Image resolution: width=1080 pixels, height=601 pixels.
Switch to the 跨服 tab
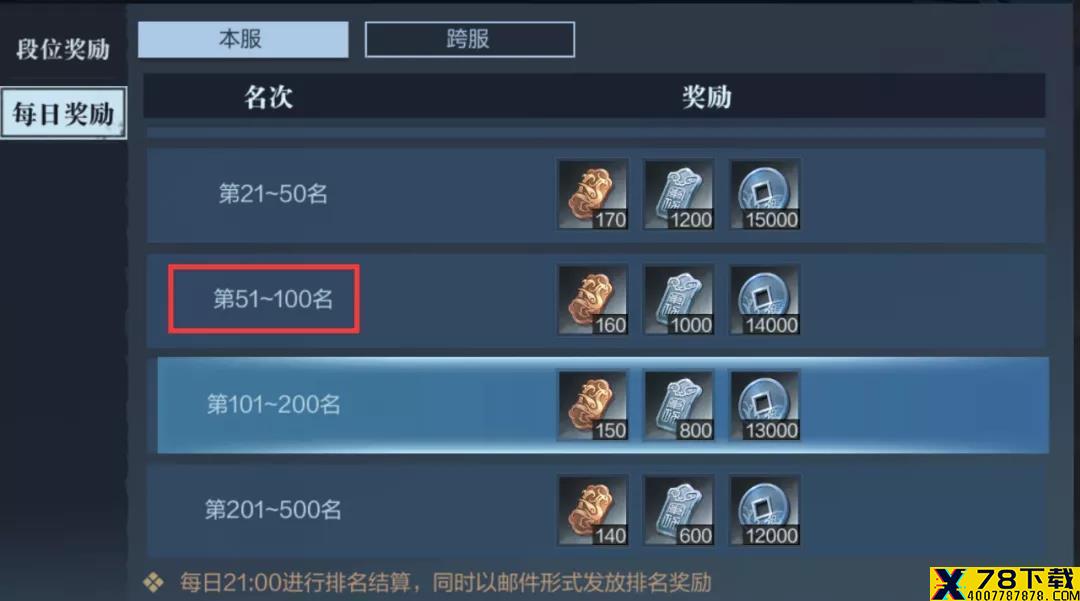(x=470, y=39)
